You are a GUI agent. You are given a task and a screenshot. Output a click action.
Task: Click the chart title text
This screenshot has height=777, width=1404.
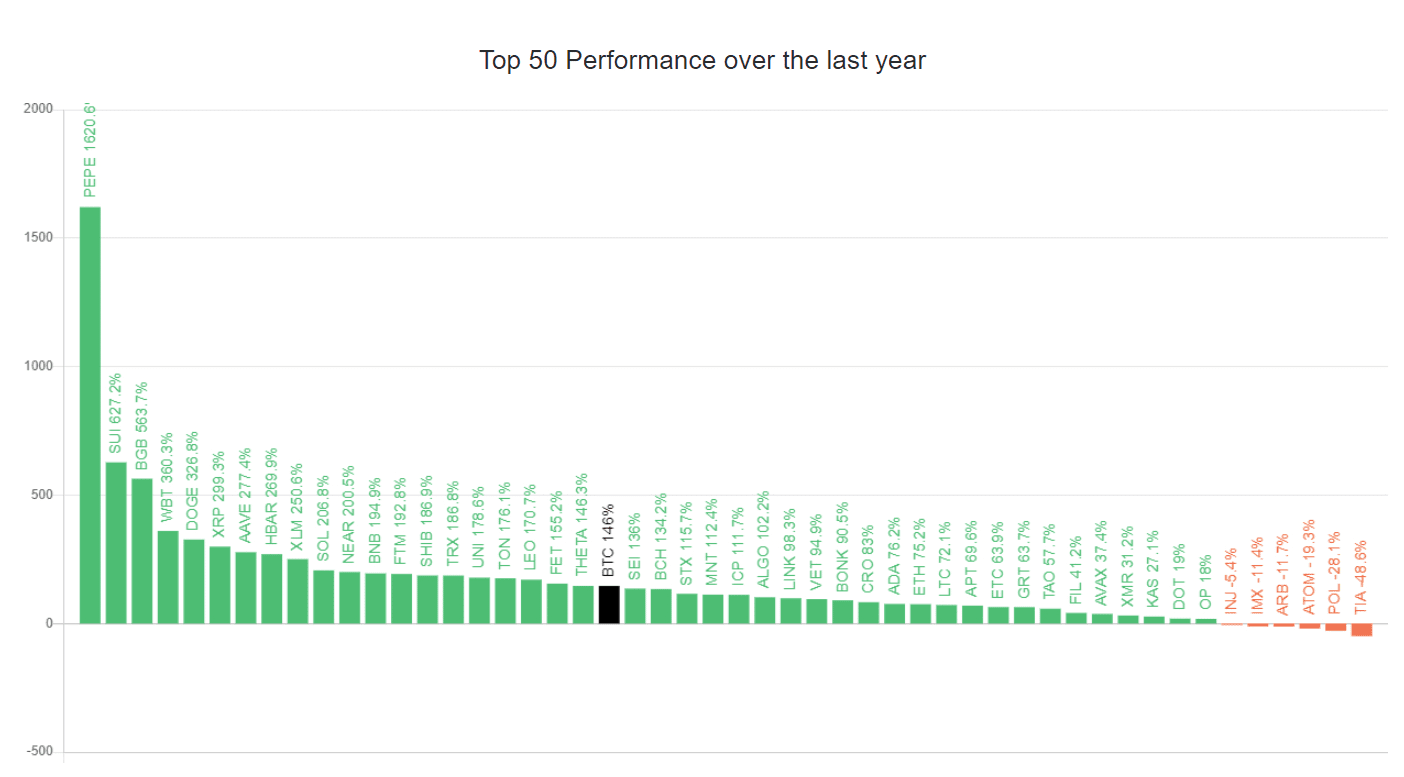point(702,60)
